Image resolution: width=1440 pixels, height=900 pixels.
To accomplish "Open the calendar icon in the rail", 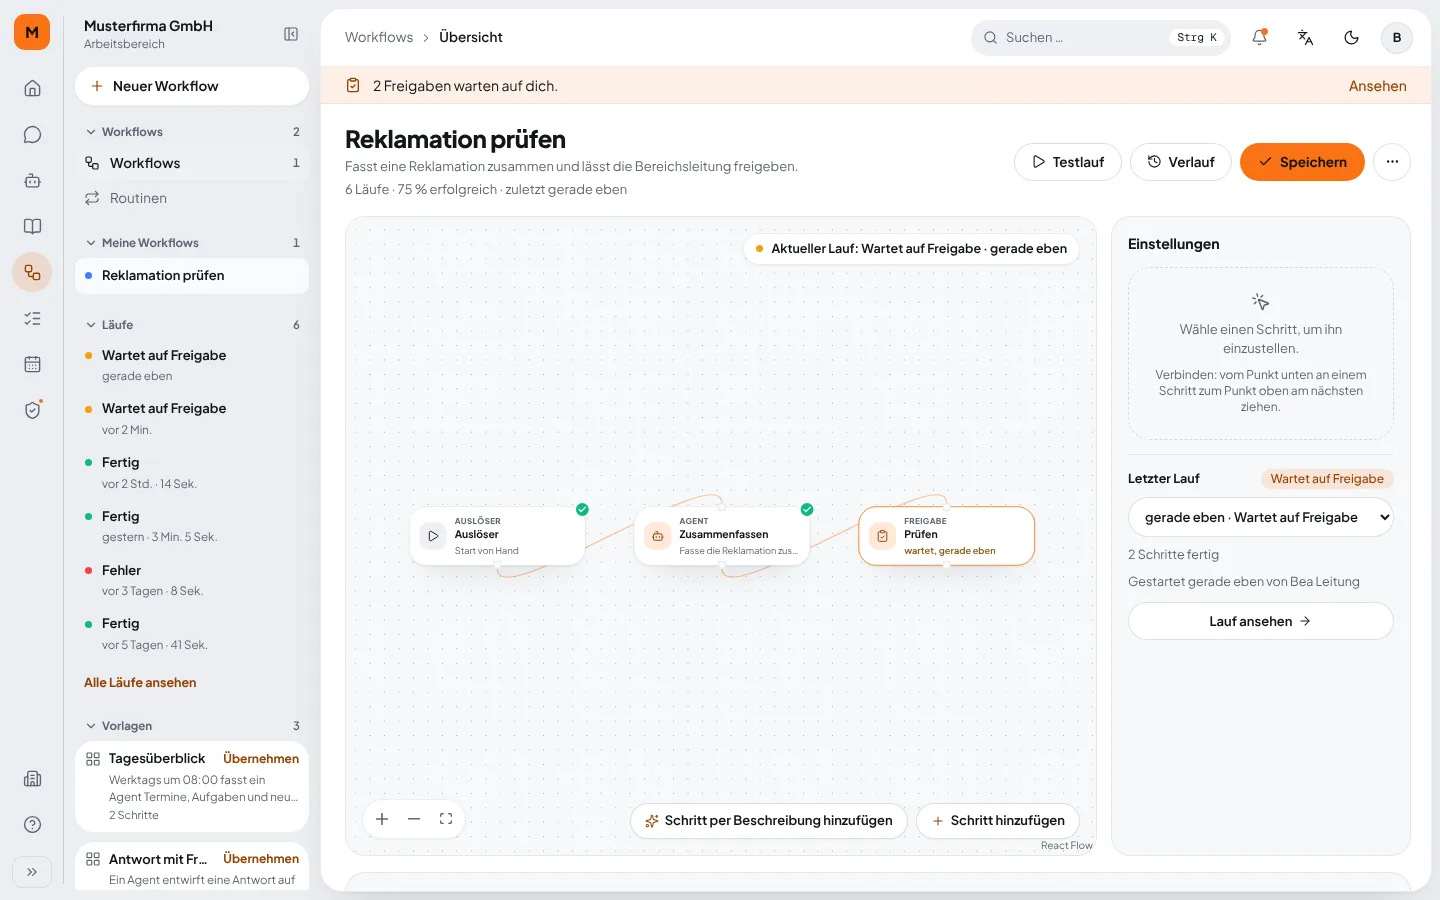I will pyautogui.click(x=32, y=364).
